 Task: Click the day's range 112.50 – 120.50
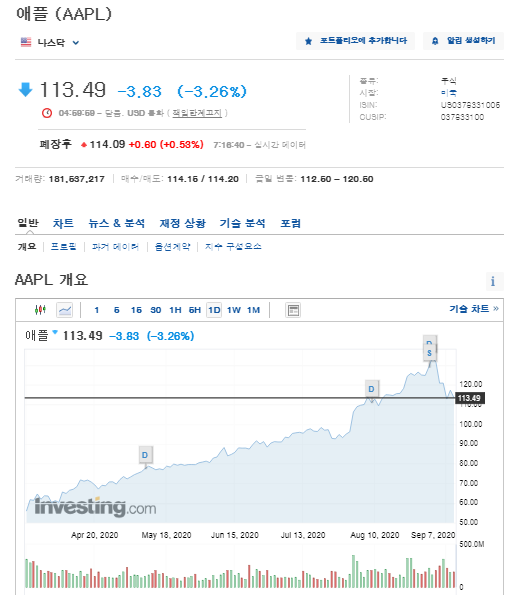click(x=337, y=179)
